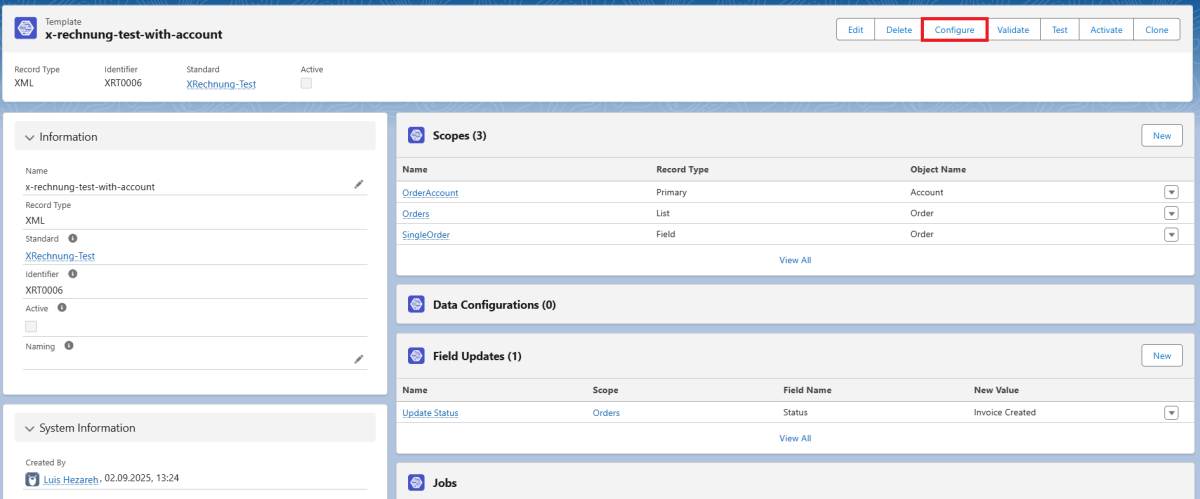Collapse the Information section
This screenshot has height=499, width=1200.
coord(30,137)
